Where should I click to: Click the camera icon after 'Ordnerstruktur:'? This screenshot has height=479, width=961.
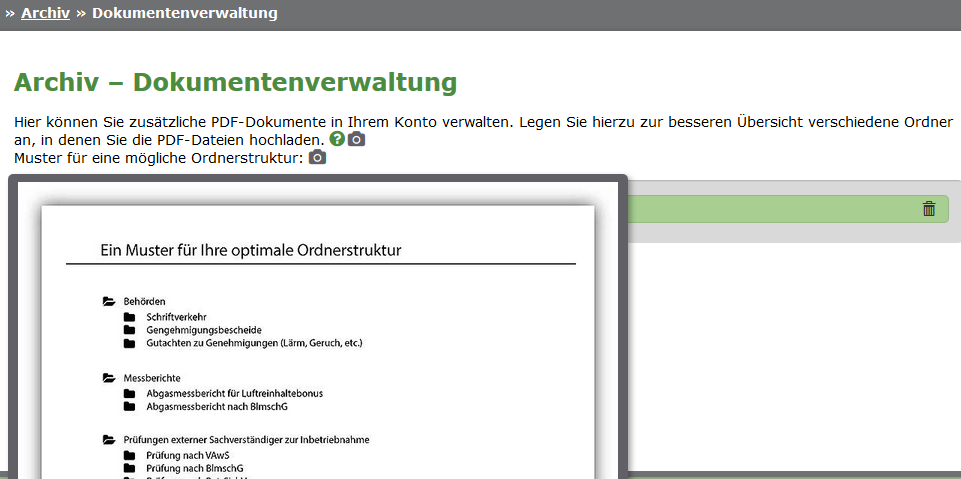(317, 157)
